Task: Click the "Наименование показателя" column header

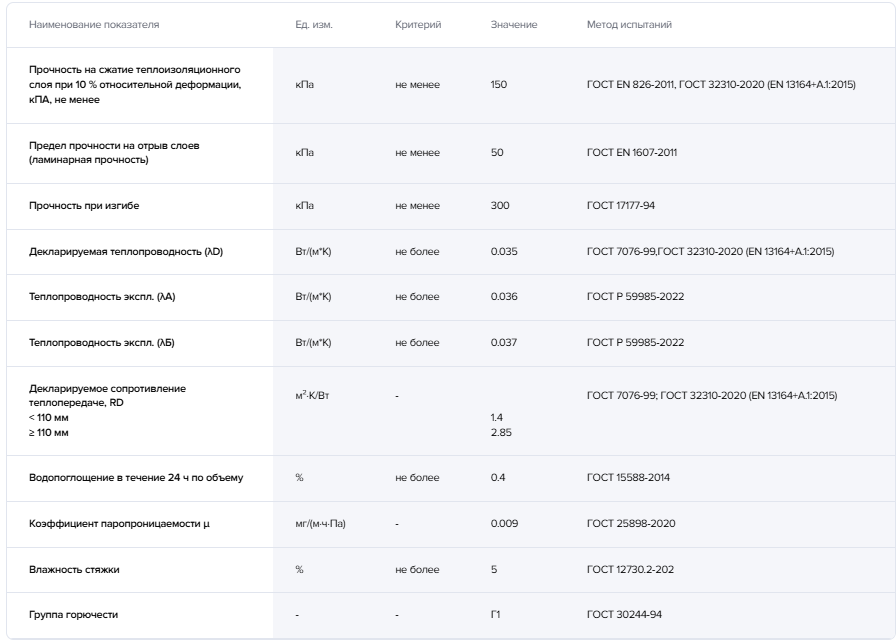Action: coord(94,23)
